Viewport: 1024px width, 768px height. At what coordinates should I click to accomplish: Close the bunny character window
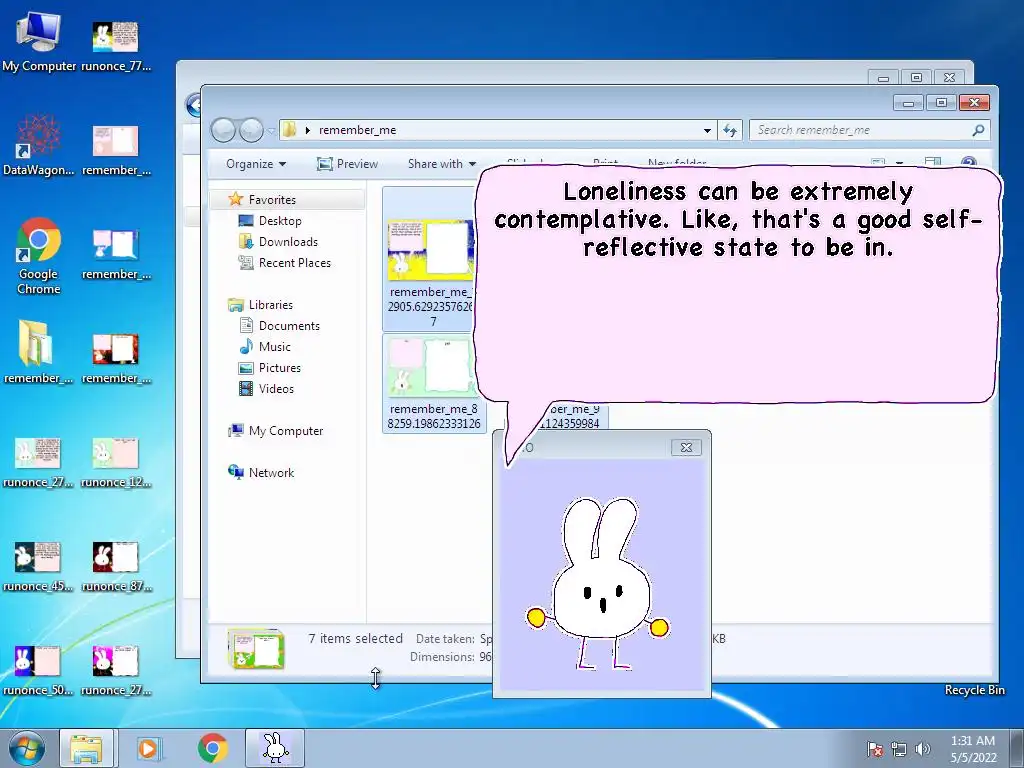pyautogui.click(x=686, y=447)
